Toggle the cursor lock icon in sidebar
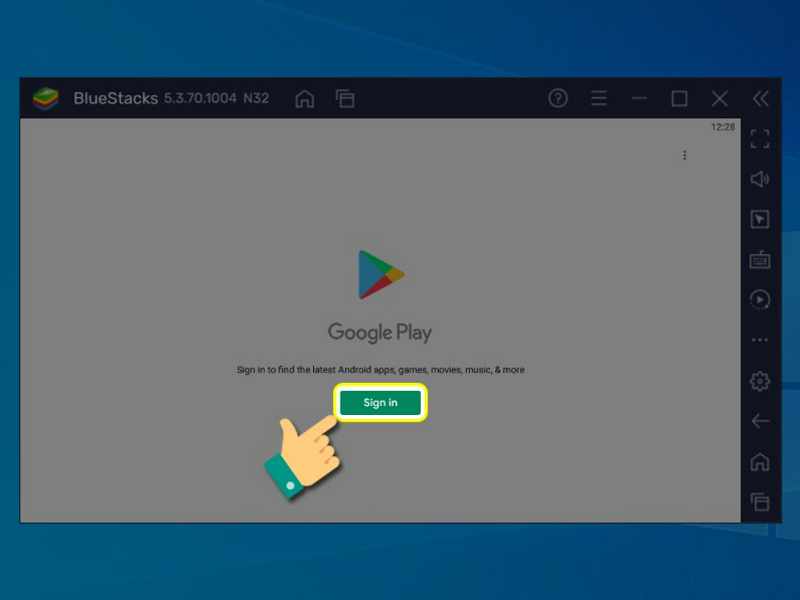Viewport: 800px width, 600px height. pos(760,219)
